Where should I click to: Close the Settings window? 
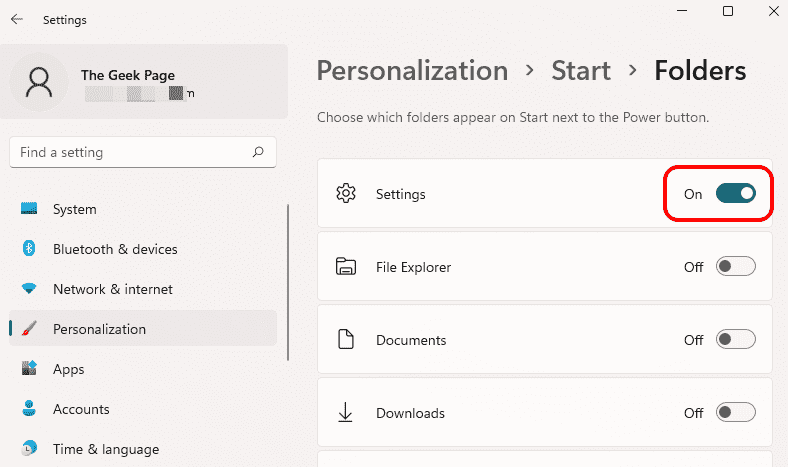click(x=774, y=11)
